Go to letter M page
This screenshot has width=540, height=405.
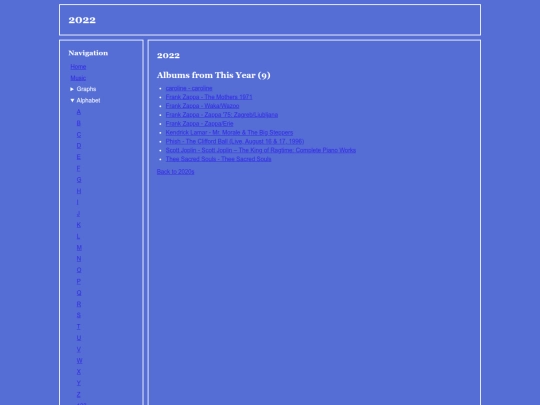pos(79,248)
